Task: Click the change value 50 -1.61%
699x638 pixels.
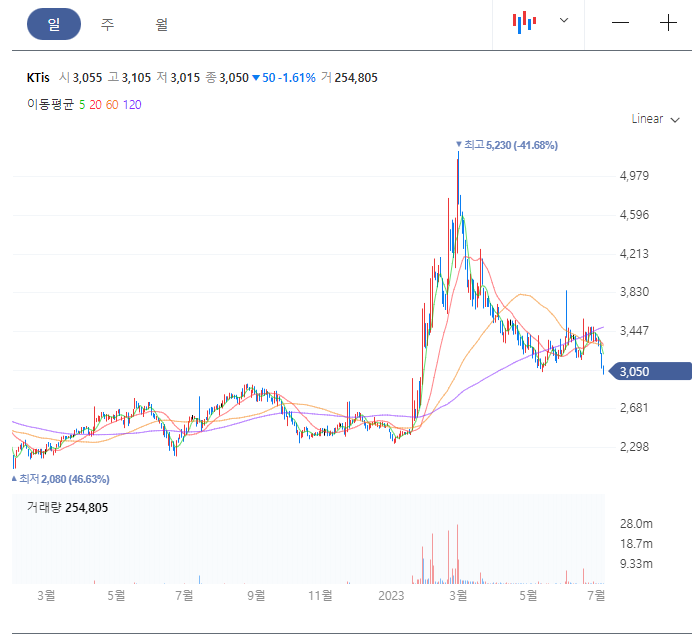Action: 284,78
